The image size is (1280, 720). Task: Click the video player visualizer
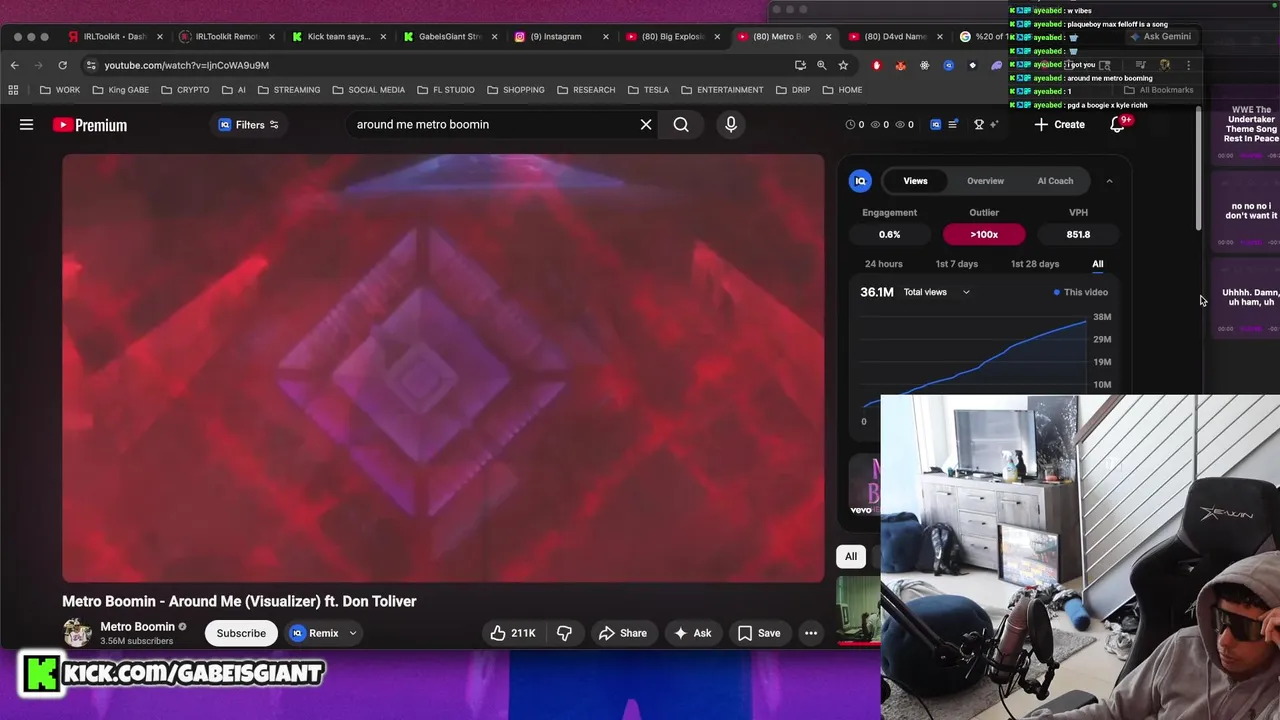443,368
